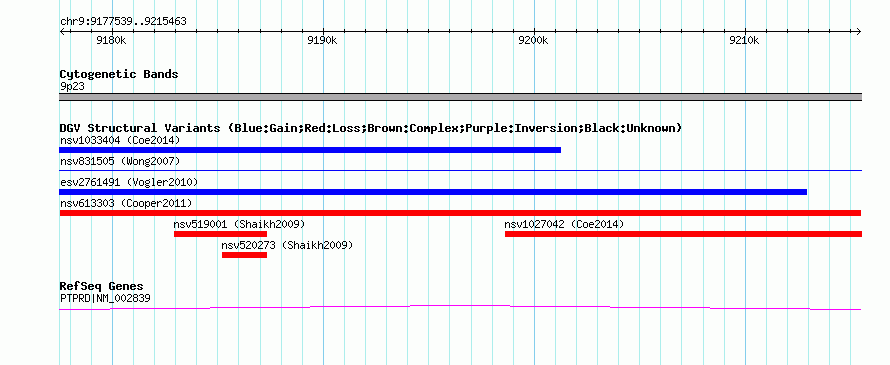Click the nsv1027042 (Coe2014) variant label

click(x=564, y=224)
